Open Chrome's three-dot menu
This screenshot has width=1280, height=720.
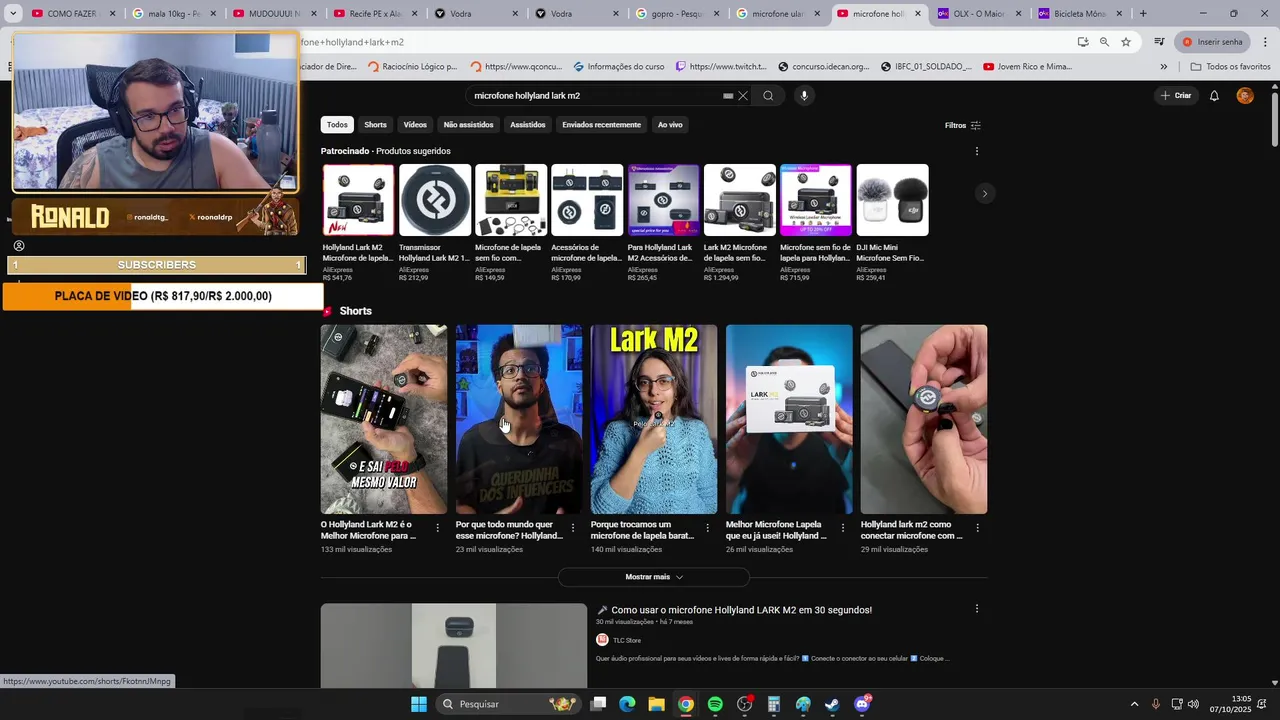(x=1266, y=42)
